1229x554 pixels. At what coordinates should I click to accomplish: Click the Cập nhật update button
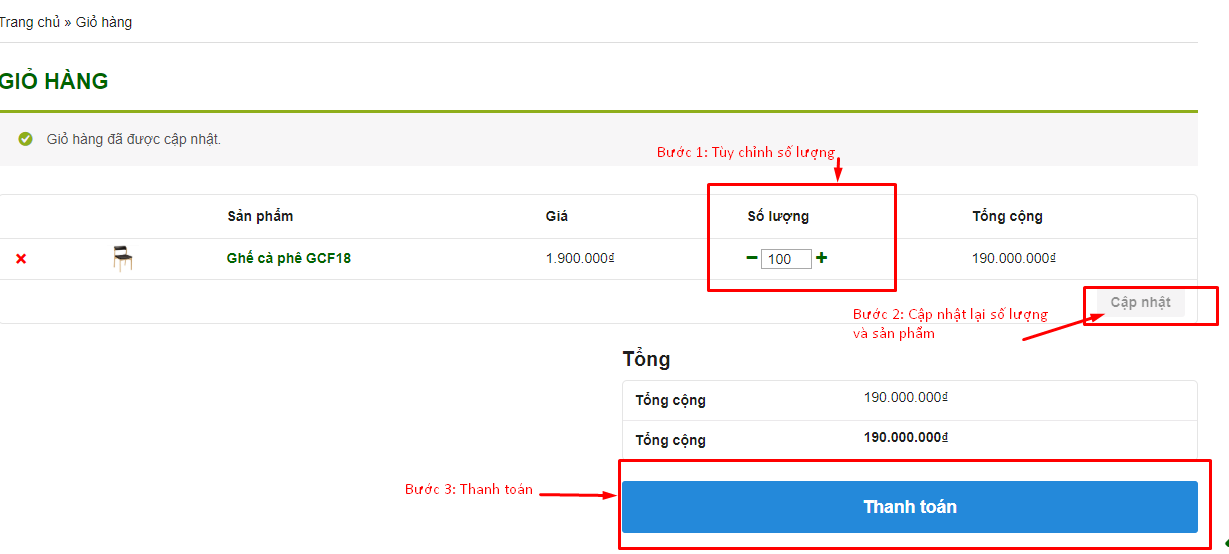tap(1140, 302)
